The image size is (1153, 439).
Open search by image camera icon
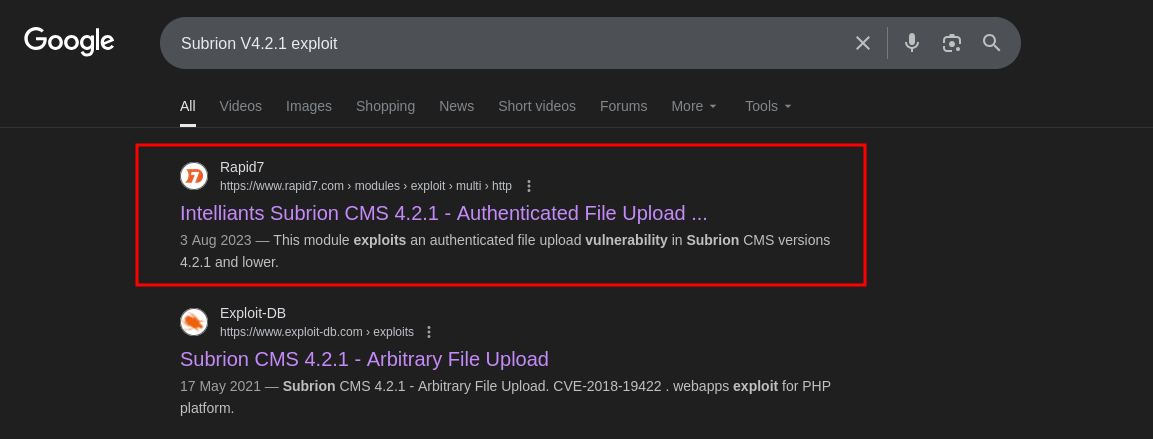(952, 43)
